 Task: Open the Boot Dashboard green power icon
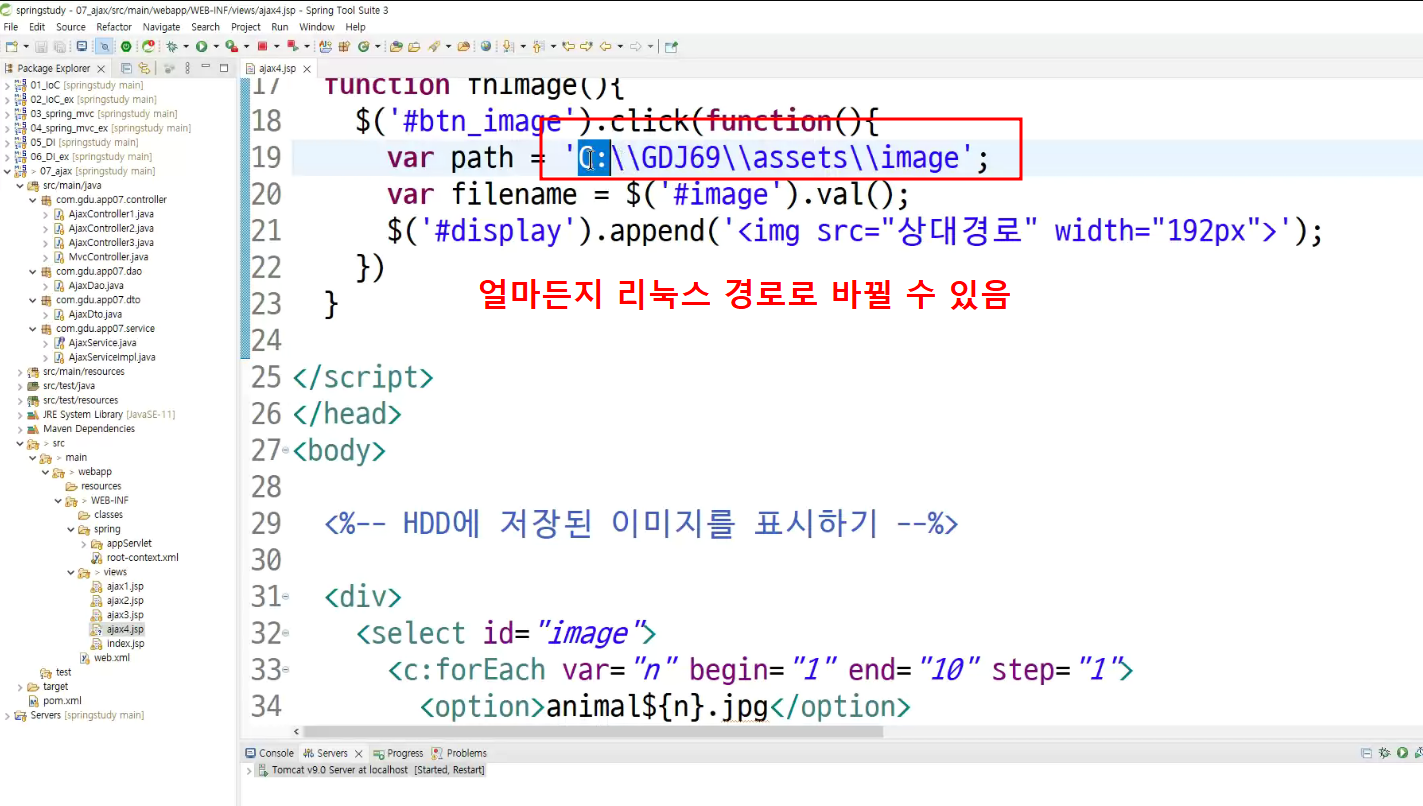coord(126,46)
